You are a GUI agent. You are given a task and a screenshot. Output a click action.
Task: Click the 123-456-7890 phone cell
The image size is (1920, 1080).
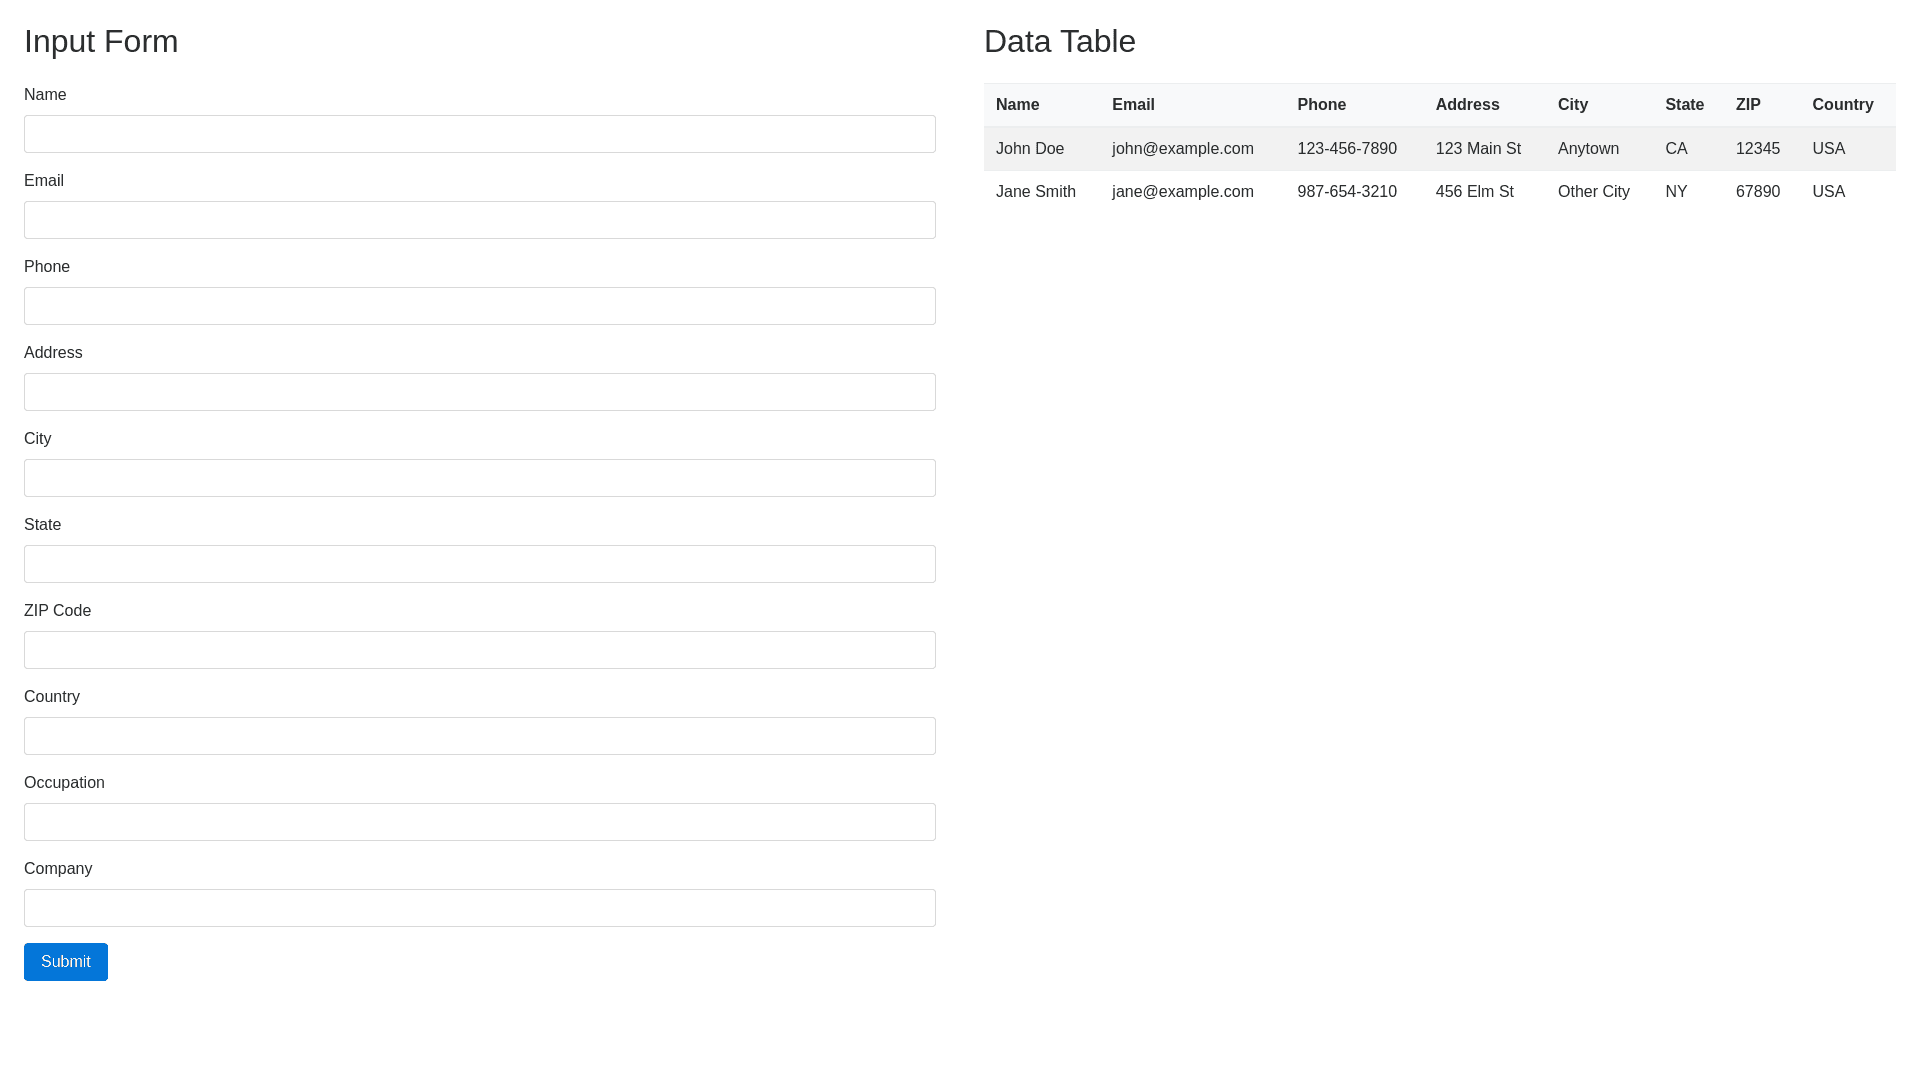click(x=1346, y=149)
